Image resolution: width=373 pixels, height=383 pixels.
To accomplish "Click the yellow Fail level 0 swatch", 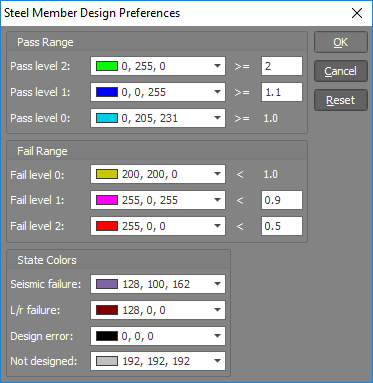I will (107, 174).
